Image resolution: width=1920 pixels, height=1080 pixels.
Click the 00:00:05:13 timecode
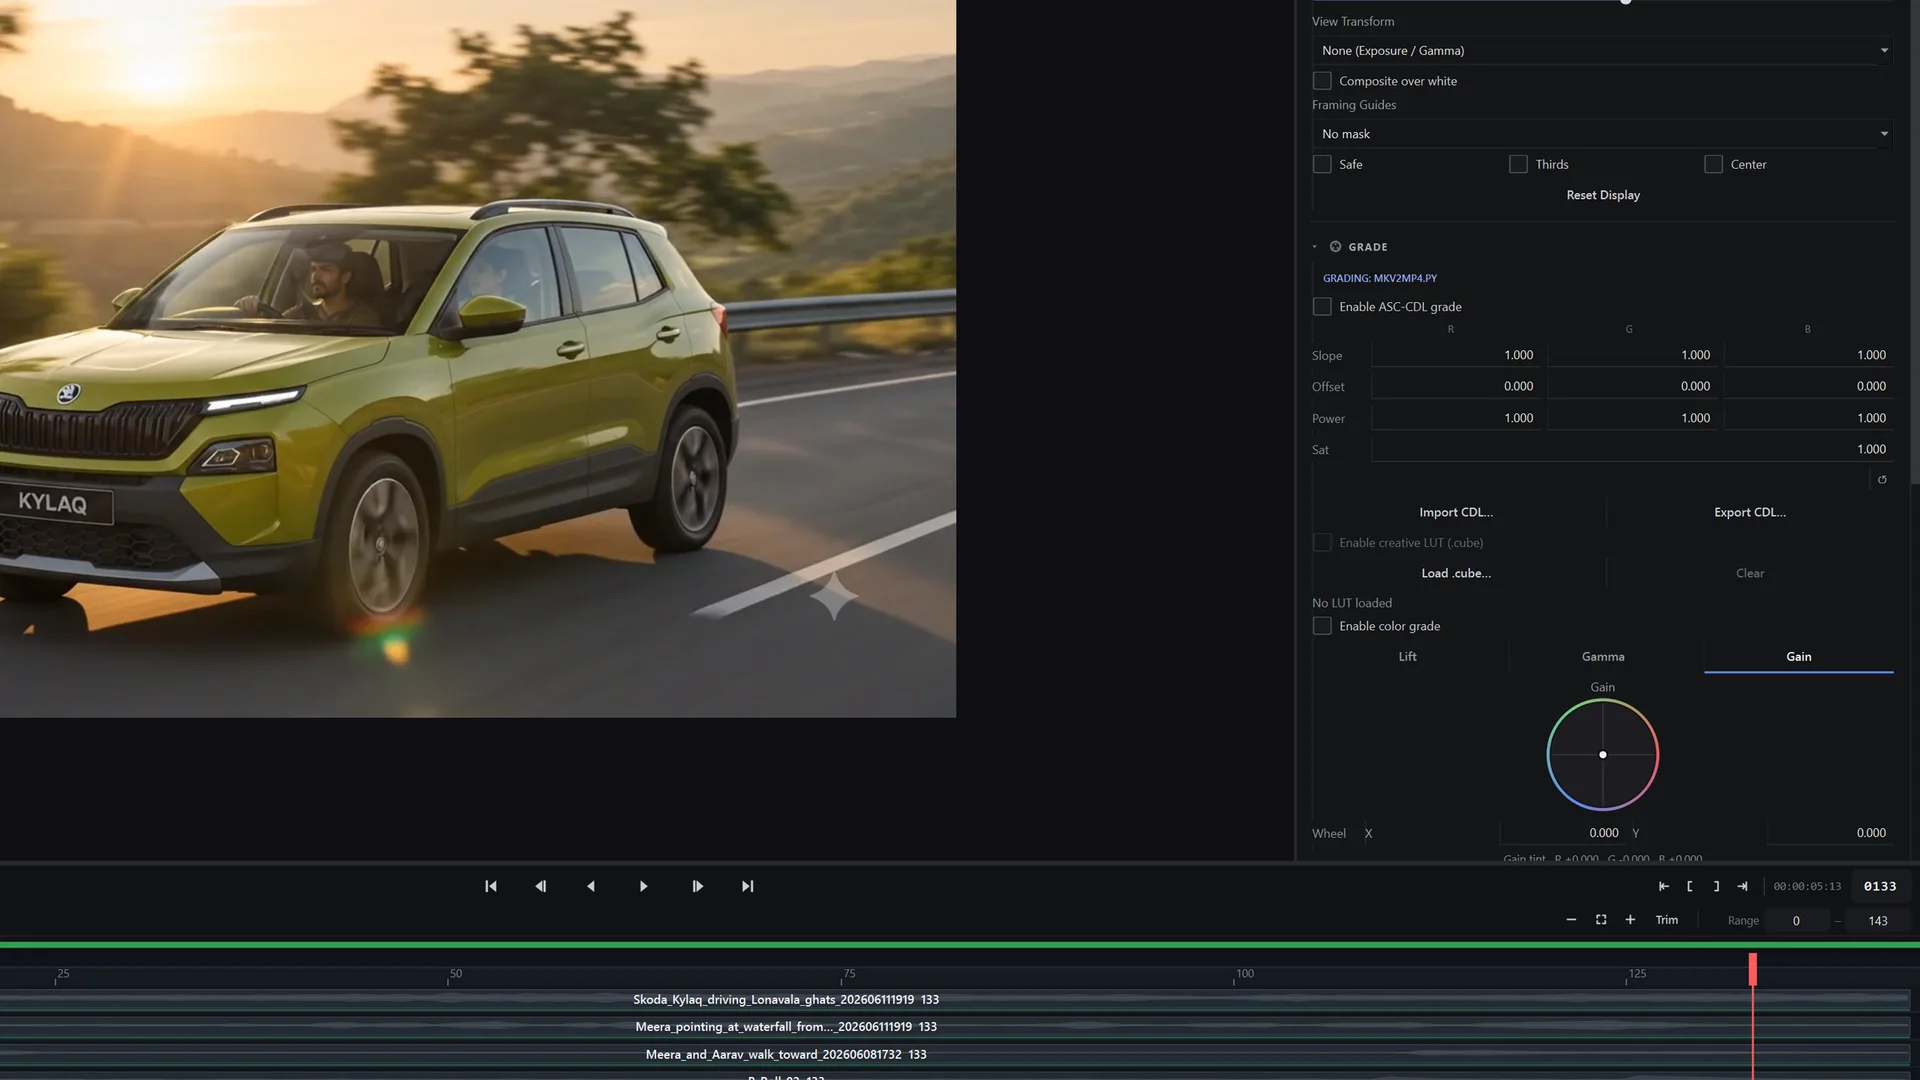click(1807, 887)
